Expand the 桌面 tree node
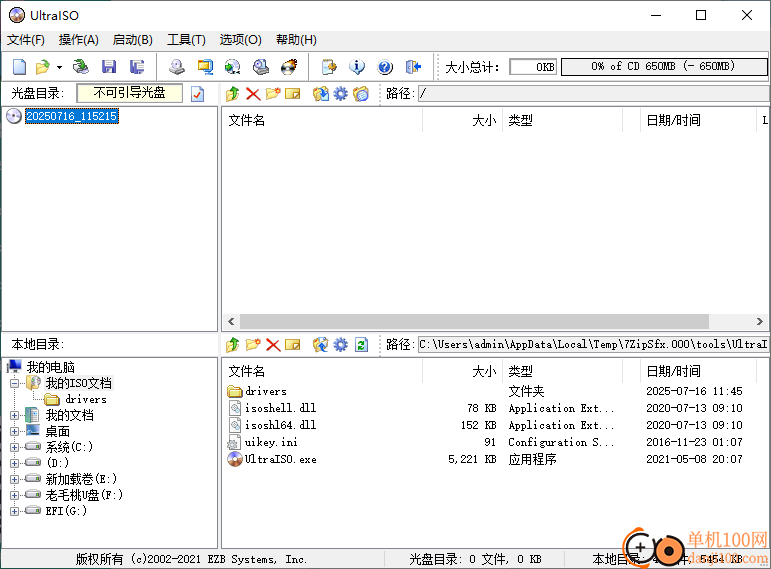The image size is (771, 569). click(15, 431)
